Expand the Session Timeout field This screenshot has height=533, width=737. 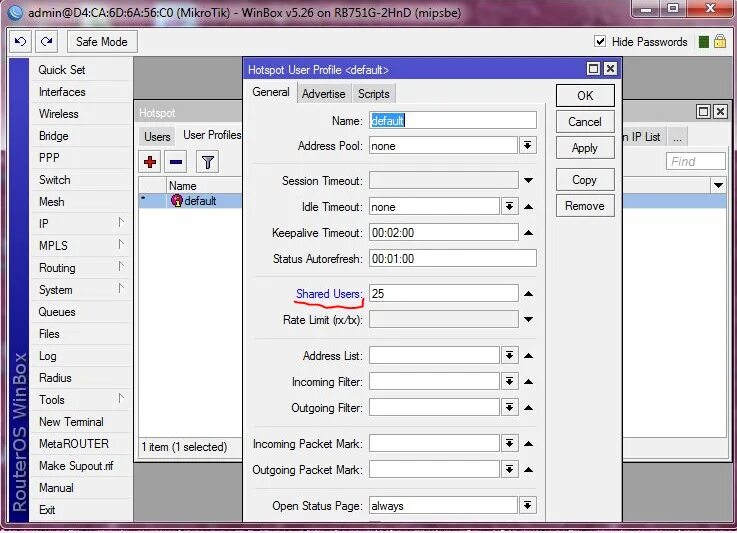click(528, 180)
